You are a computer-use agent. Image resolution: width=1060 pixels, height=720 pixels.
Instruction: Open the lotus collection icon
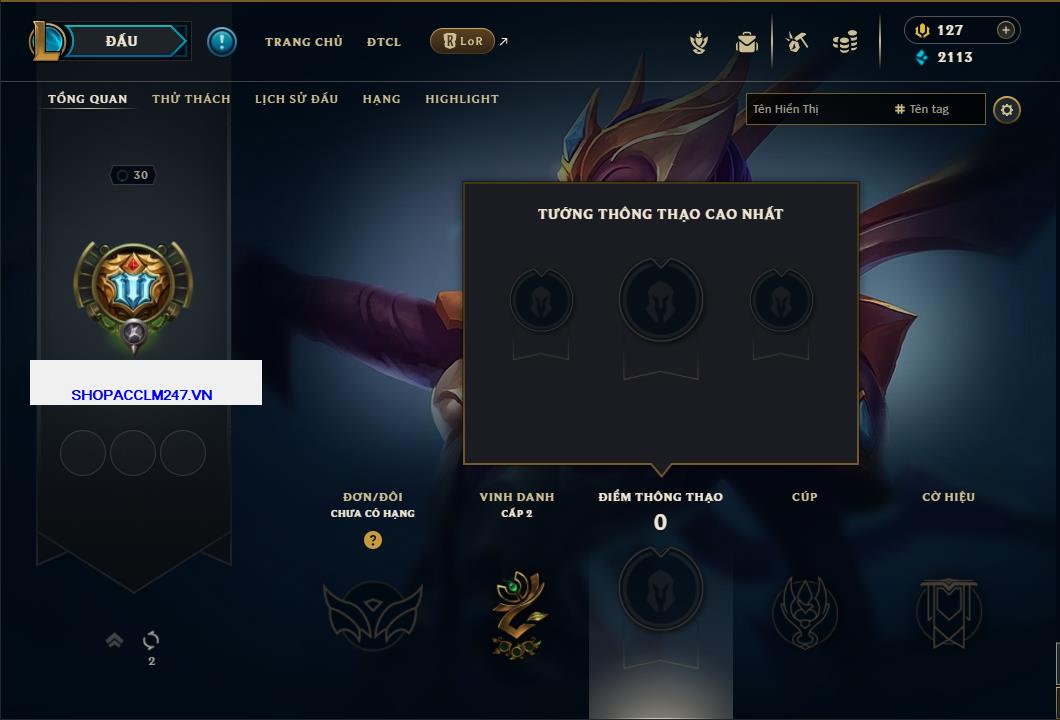699,43
